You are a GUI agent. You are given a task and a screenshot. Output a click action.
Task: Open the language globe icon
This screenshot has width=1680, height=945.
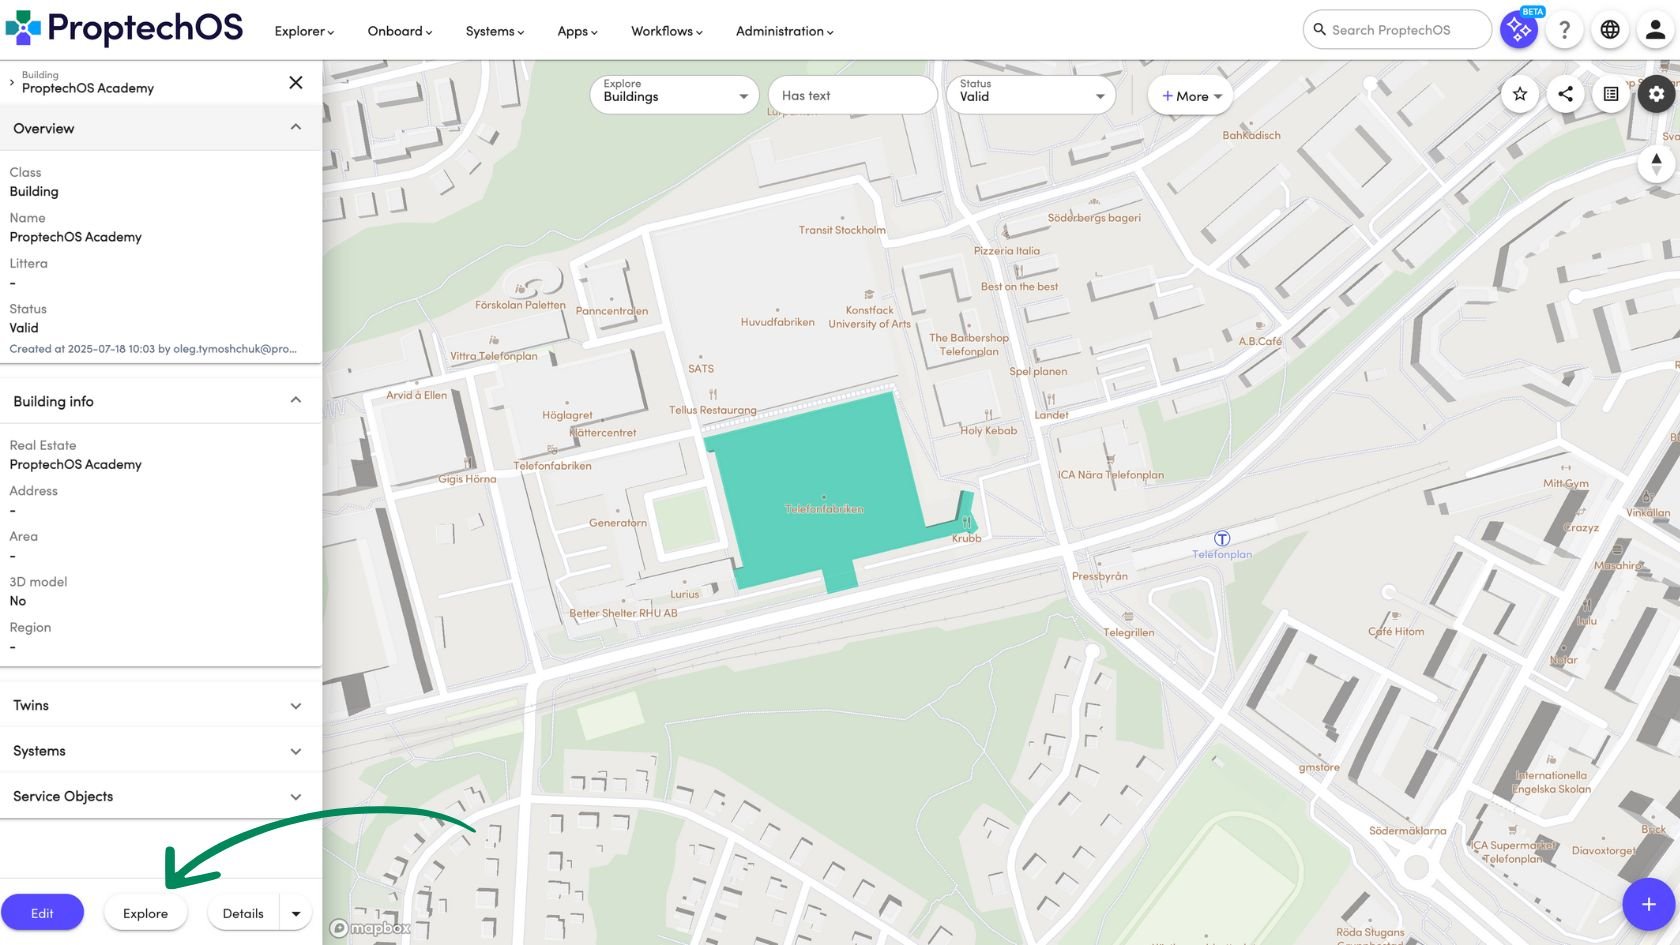tap(1610, 30)
